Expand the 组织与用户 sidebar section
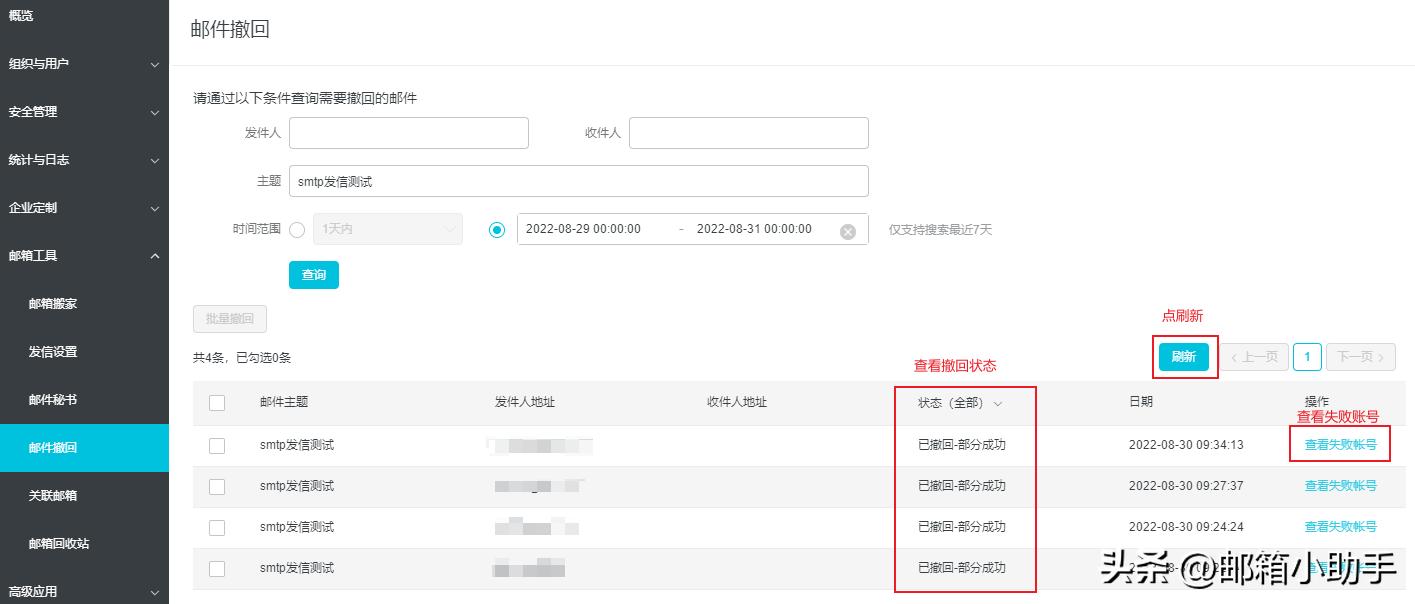 [x=84, y=63]
